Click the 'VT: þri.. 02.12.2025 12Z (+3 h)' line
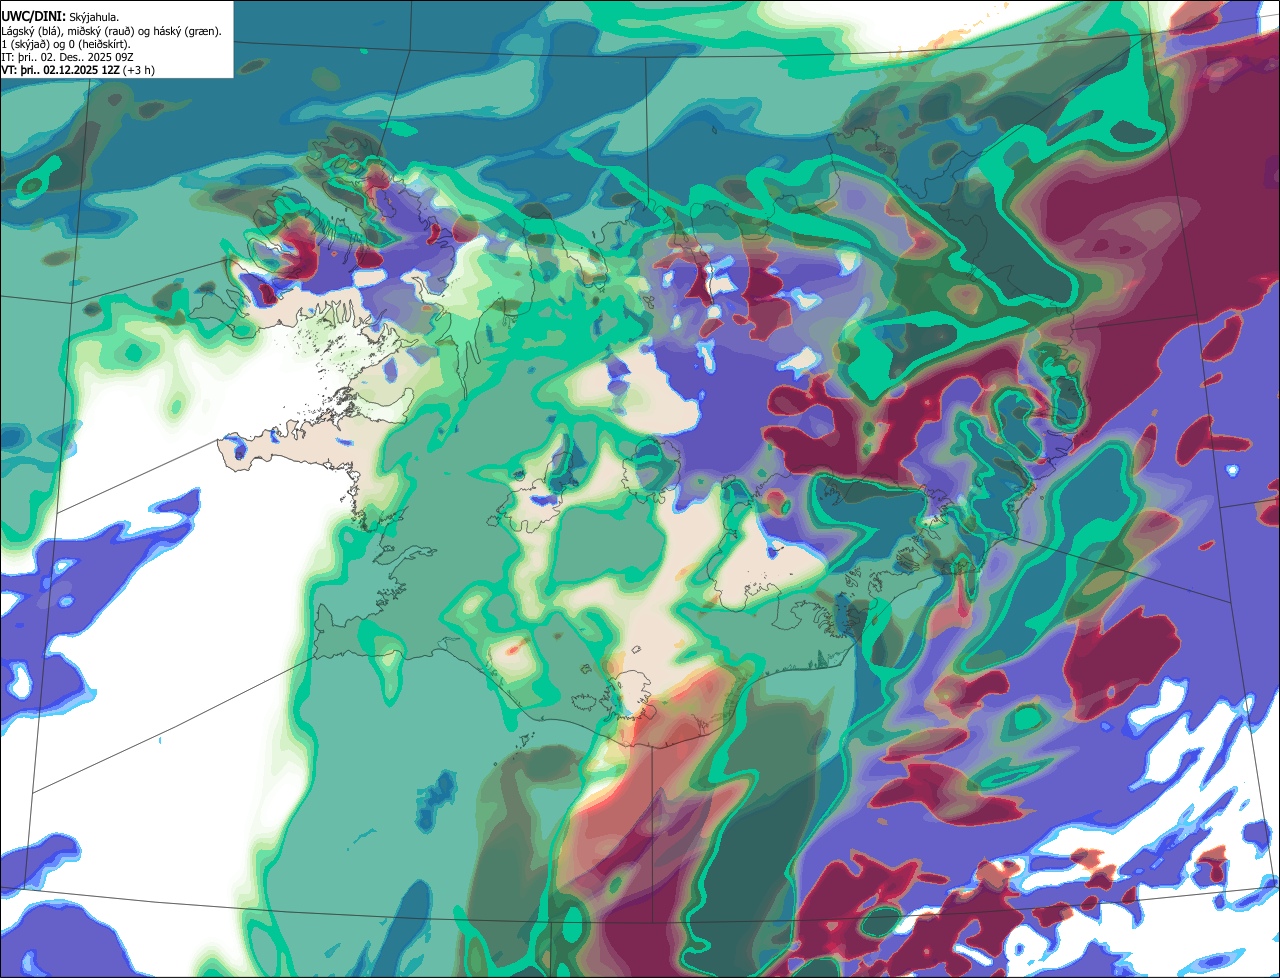 [x=78, y=70]
